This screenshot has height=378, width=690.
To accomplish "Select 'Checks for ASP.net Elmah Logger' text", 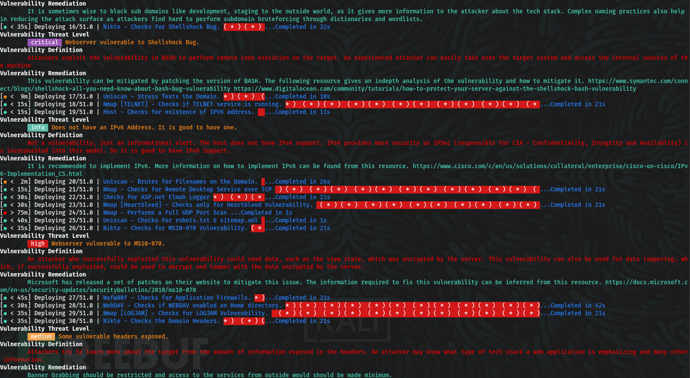I will [157, 197].
